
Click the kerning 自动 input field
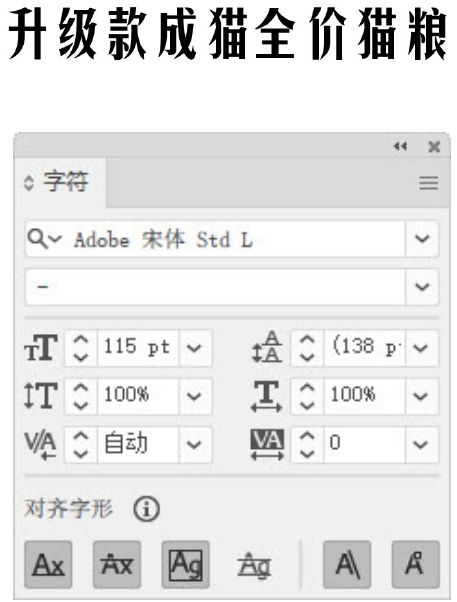pos(138,444)
